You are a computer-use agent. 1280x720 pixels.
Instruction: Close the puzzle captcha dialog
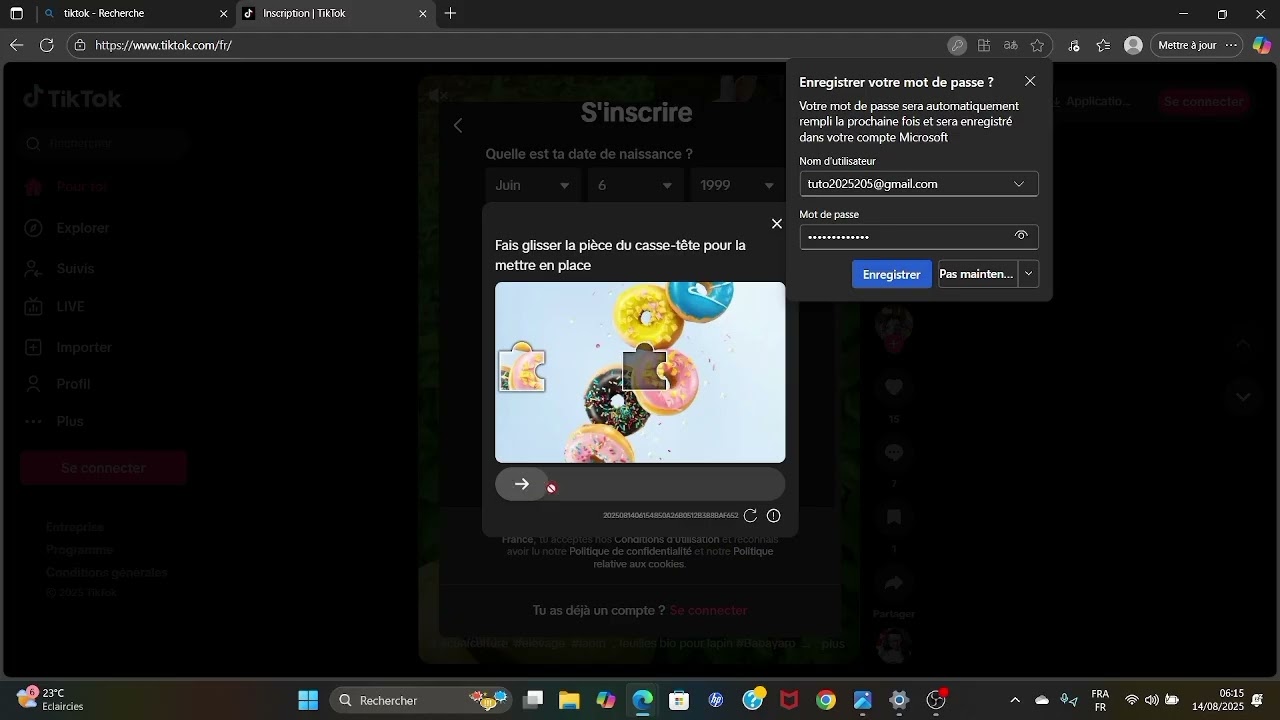pyautogui.click(x=777, y=224)
